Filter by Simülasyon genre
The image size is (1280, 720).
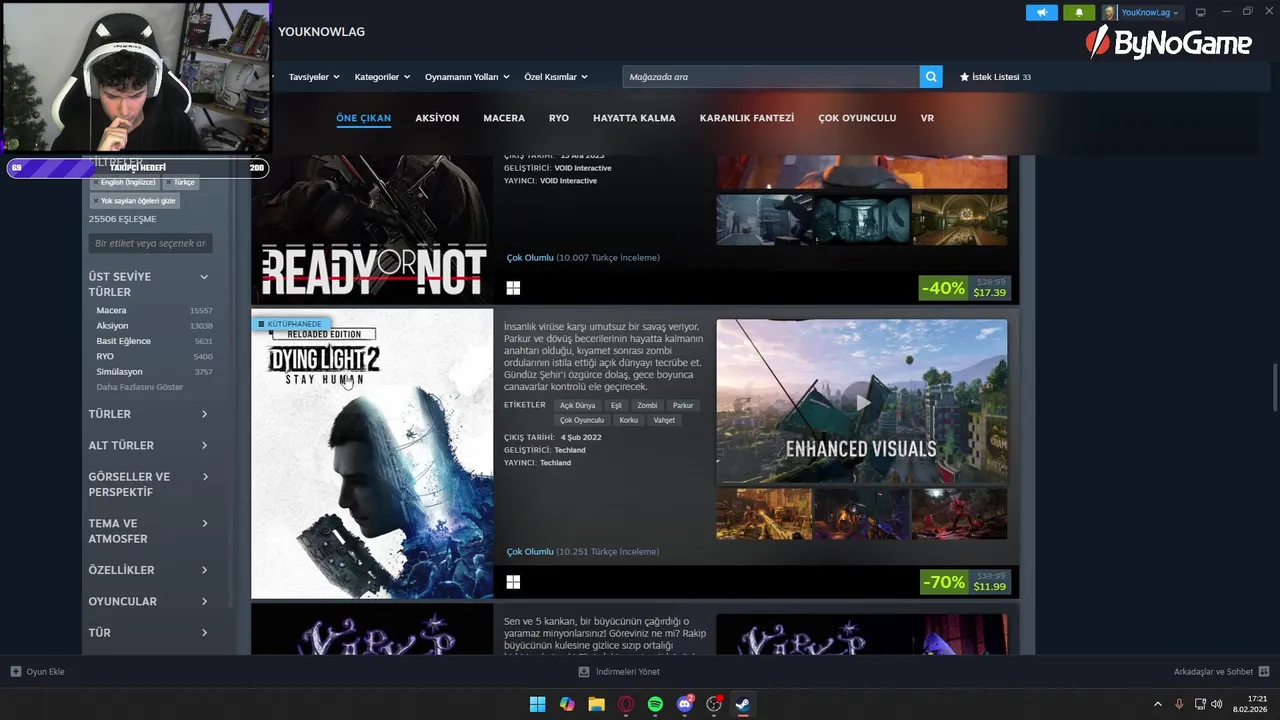pos(154,372)
